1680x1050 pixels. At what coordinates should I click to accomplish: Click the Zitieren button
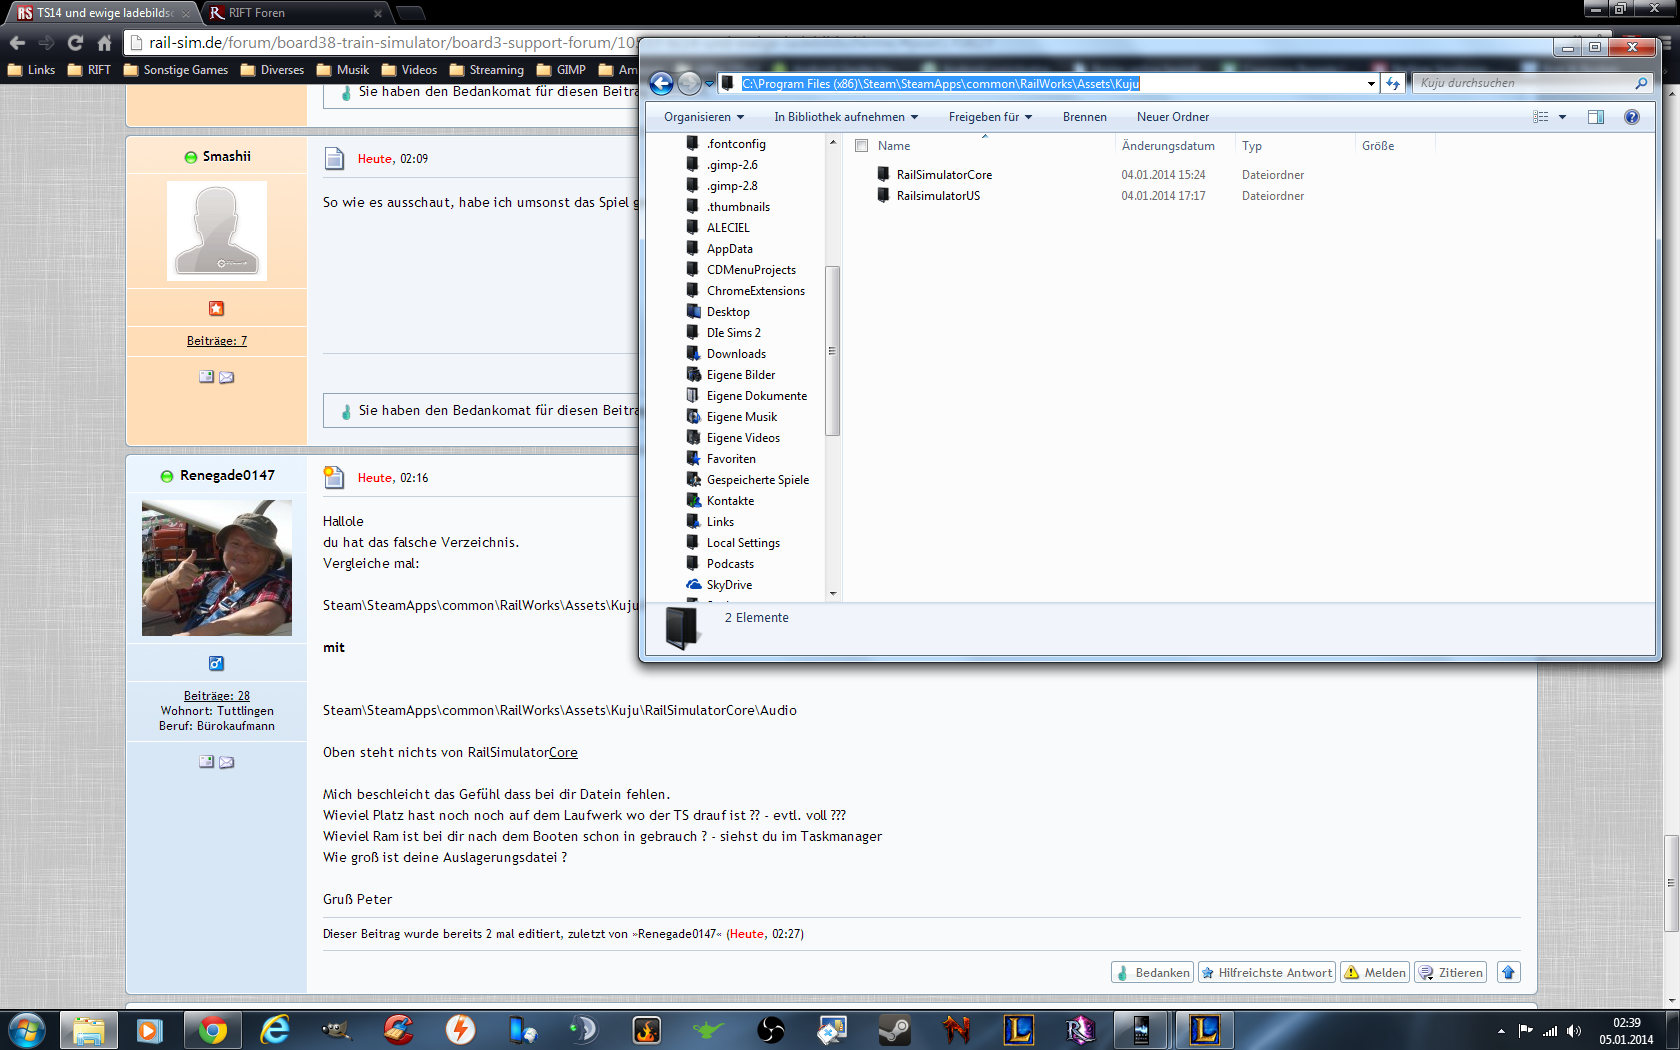pyautogui.click(x=1450, y=972)
